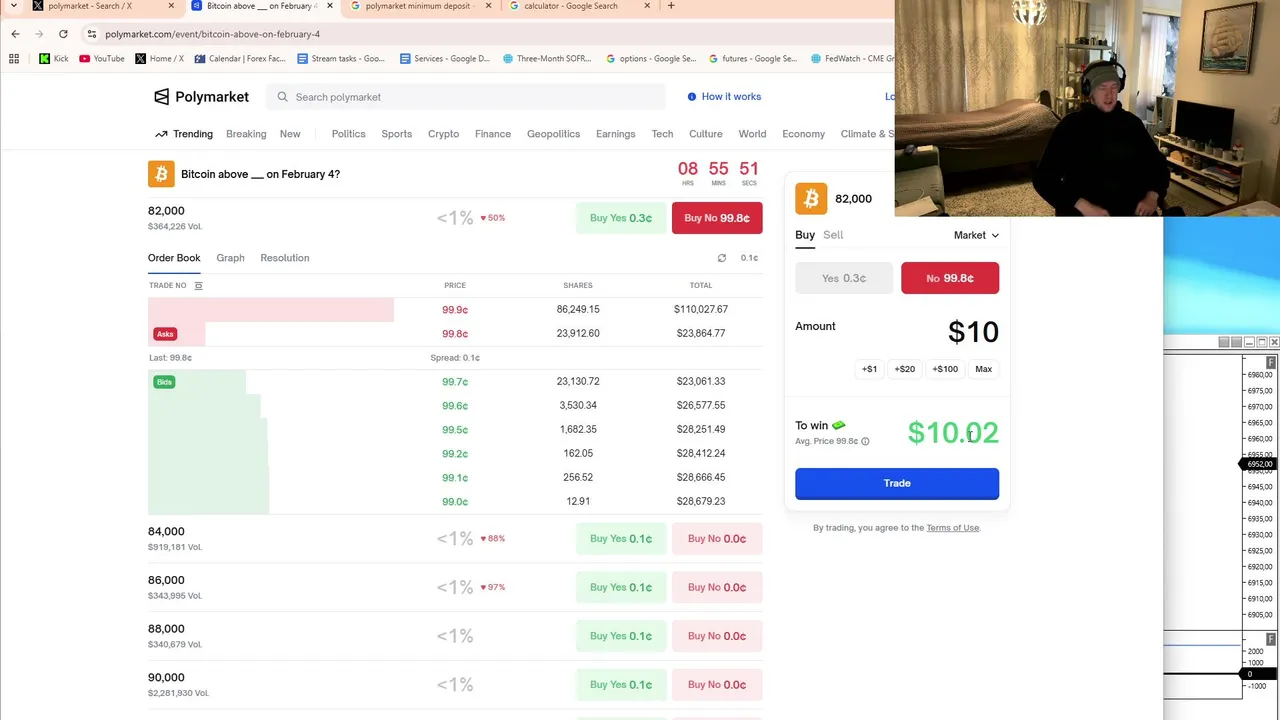The width and height of the screenshot is (1280, 720).
Task: Click the Trending arrow icon
Action: pos(161,134)
